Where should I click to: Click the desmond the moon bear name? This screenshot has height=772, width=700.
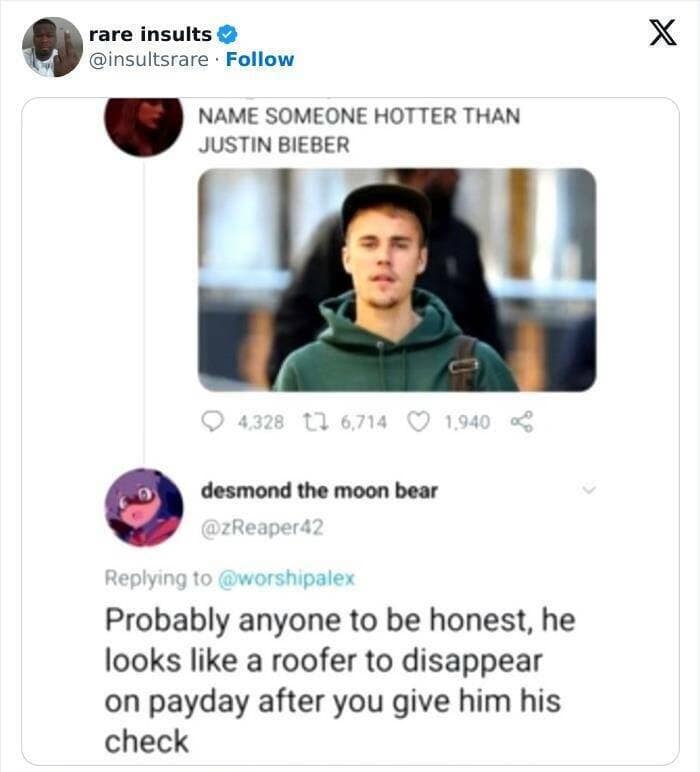coord(319,491)
